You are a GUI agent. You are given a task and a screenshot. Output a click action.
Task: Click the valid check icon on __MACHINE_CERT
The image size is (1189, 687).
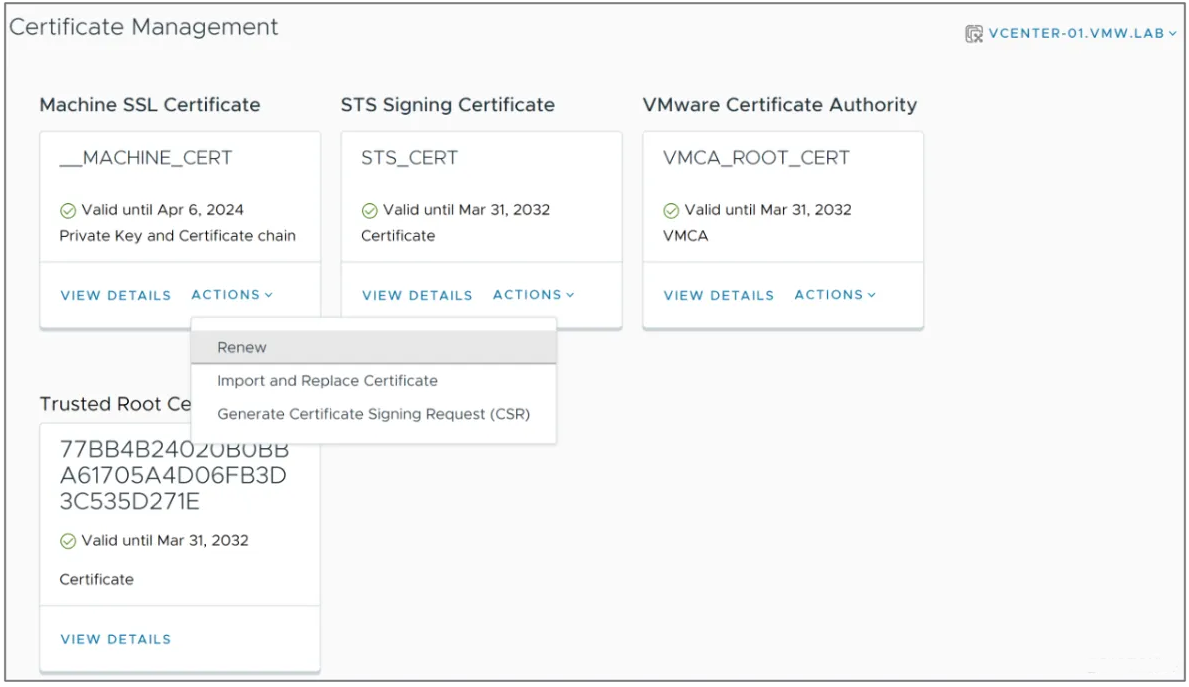(68, 211)
